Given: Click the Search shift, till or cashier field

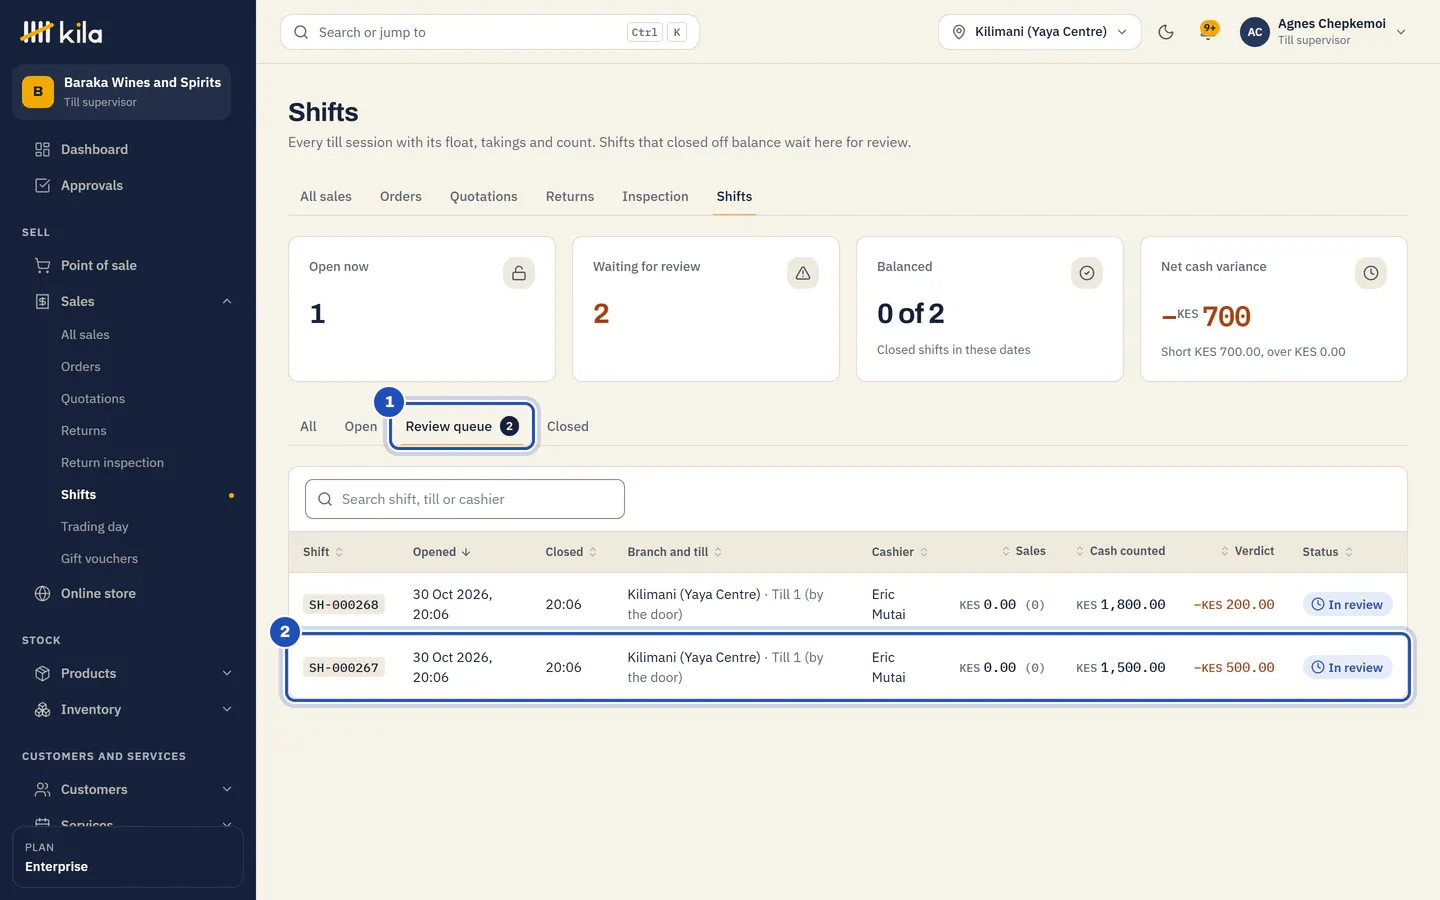Looking at the screenshot, I should [465, 499].
